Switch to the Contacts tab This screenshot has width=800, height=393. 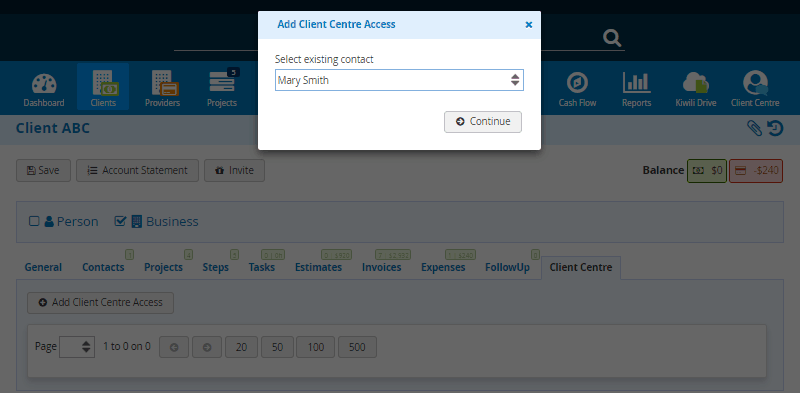coord(103,267)
